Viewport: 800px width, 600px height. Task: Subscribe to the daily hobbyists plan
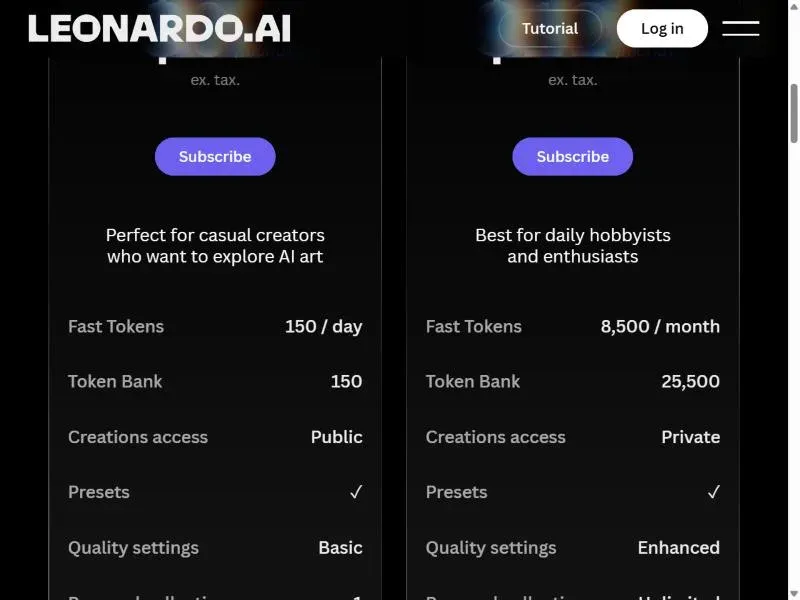click(572, 157)
